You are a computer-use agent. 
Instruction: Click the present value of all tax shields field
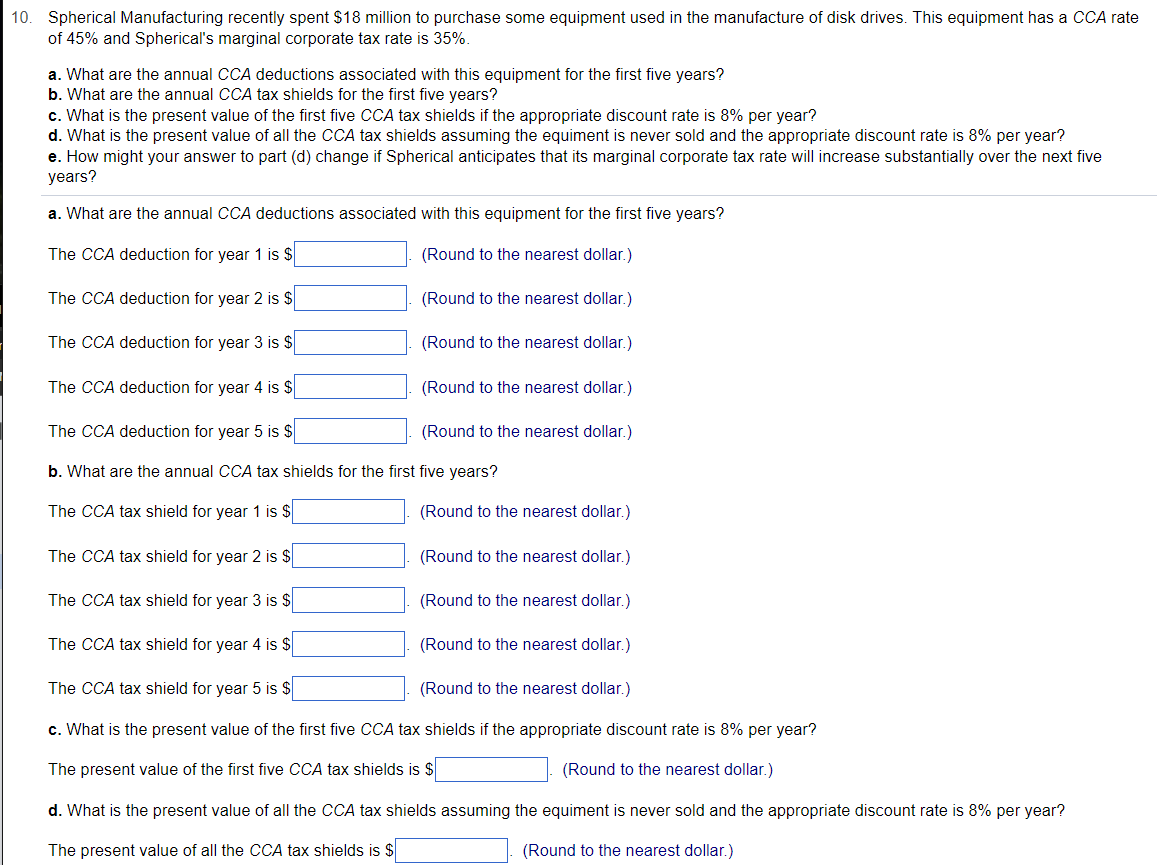pyautogui.click(x=451, y=849)
